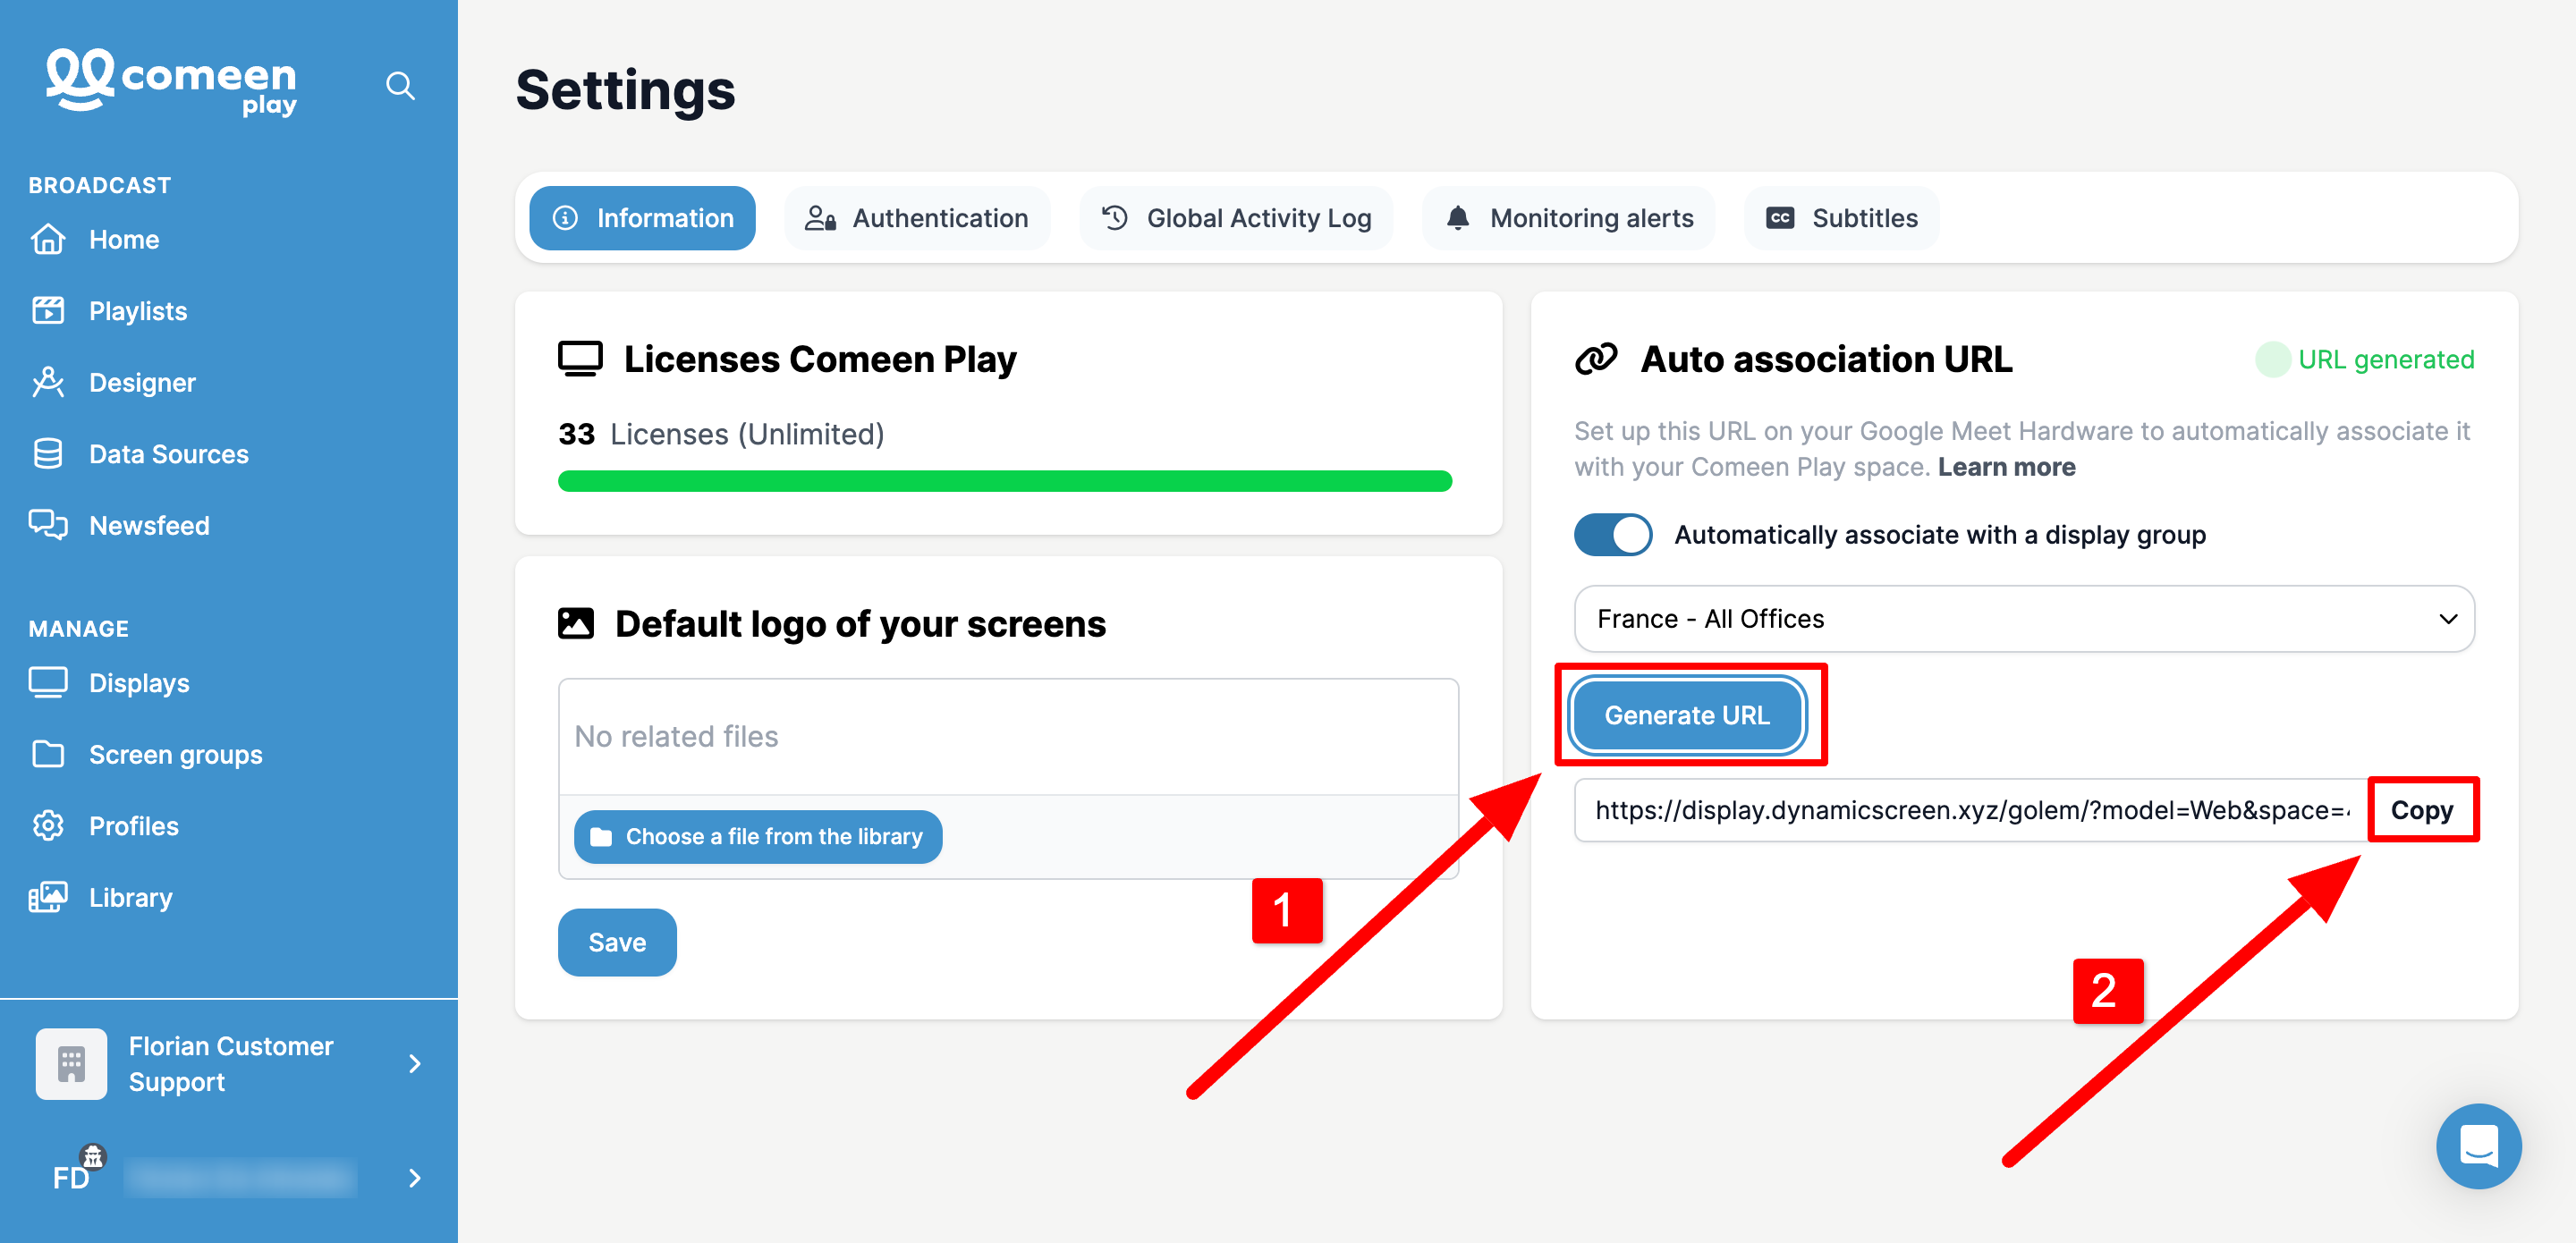Click the Screen groups folder icon
This screenshot has width=2576, height=1243.
[48, 754]
